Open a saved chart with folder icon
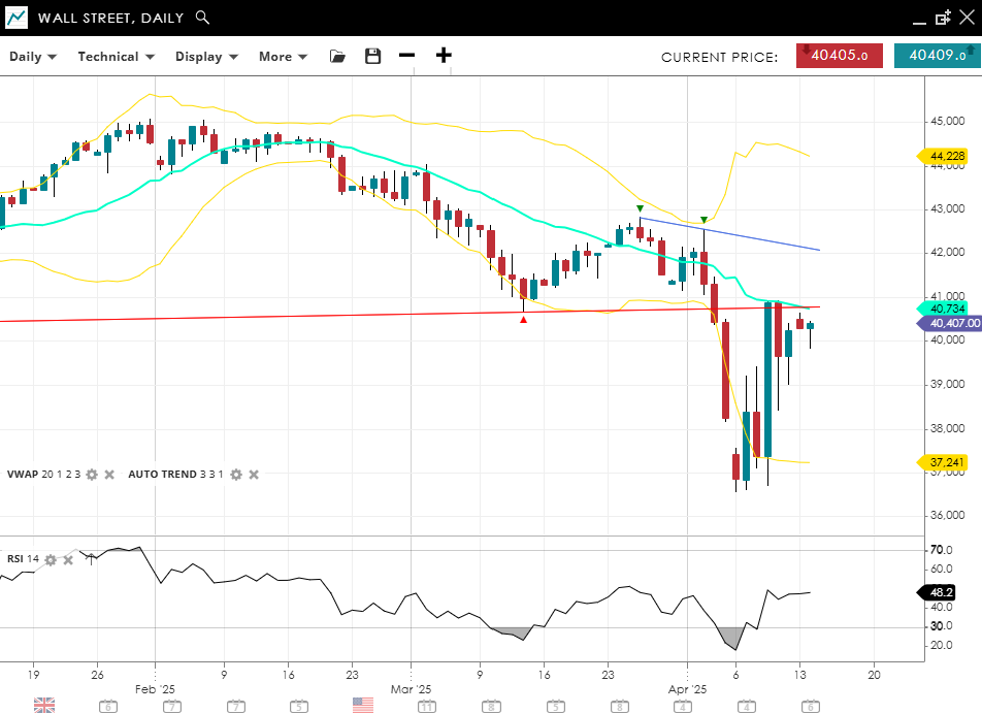982x714 pixels. coord(338,57)
